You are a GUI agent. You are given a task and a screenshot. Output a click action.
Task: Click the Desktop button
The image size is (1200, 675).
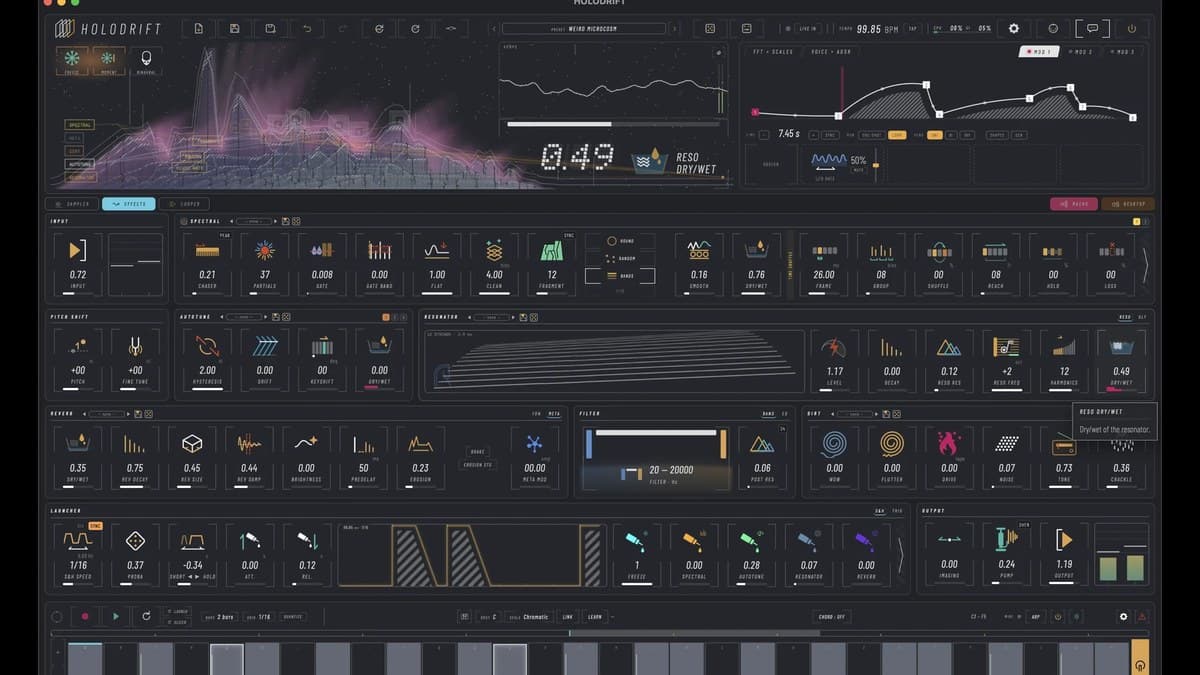pyautogui.click(x=1127, y=204)
